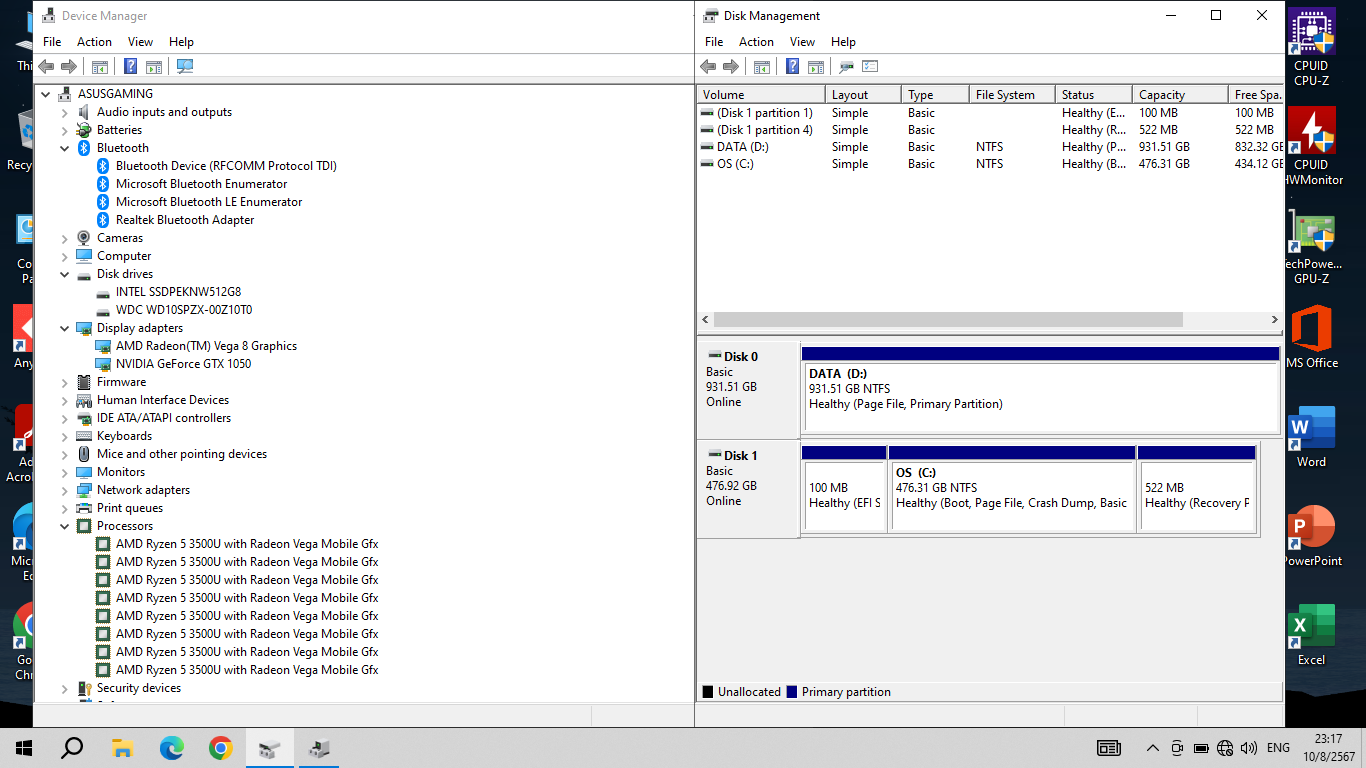
Task: Open Google Chrome from taskbar
Action: tap(221, 748)
